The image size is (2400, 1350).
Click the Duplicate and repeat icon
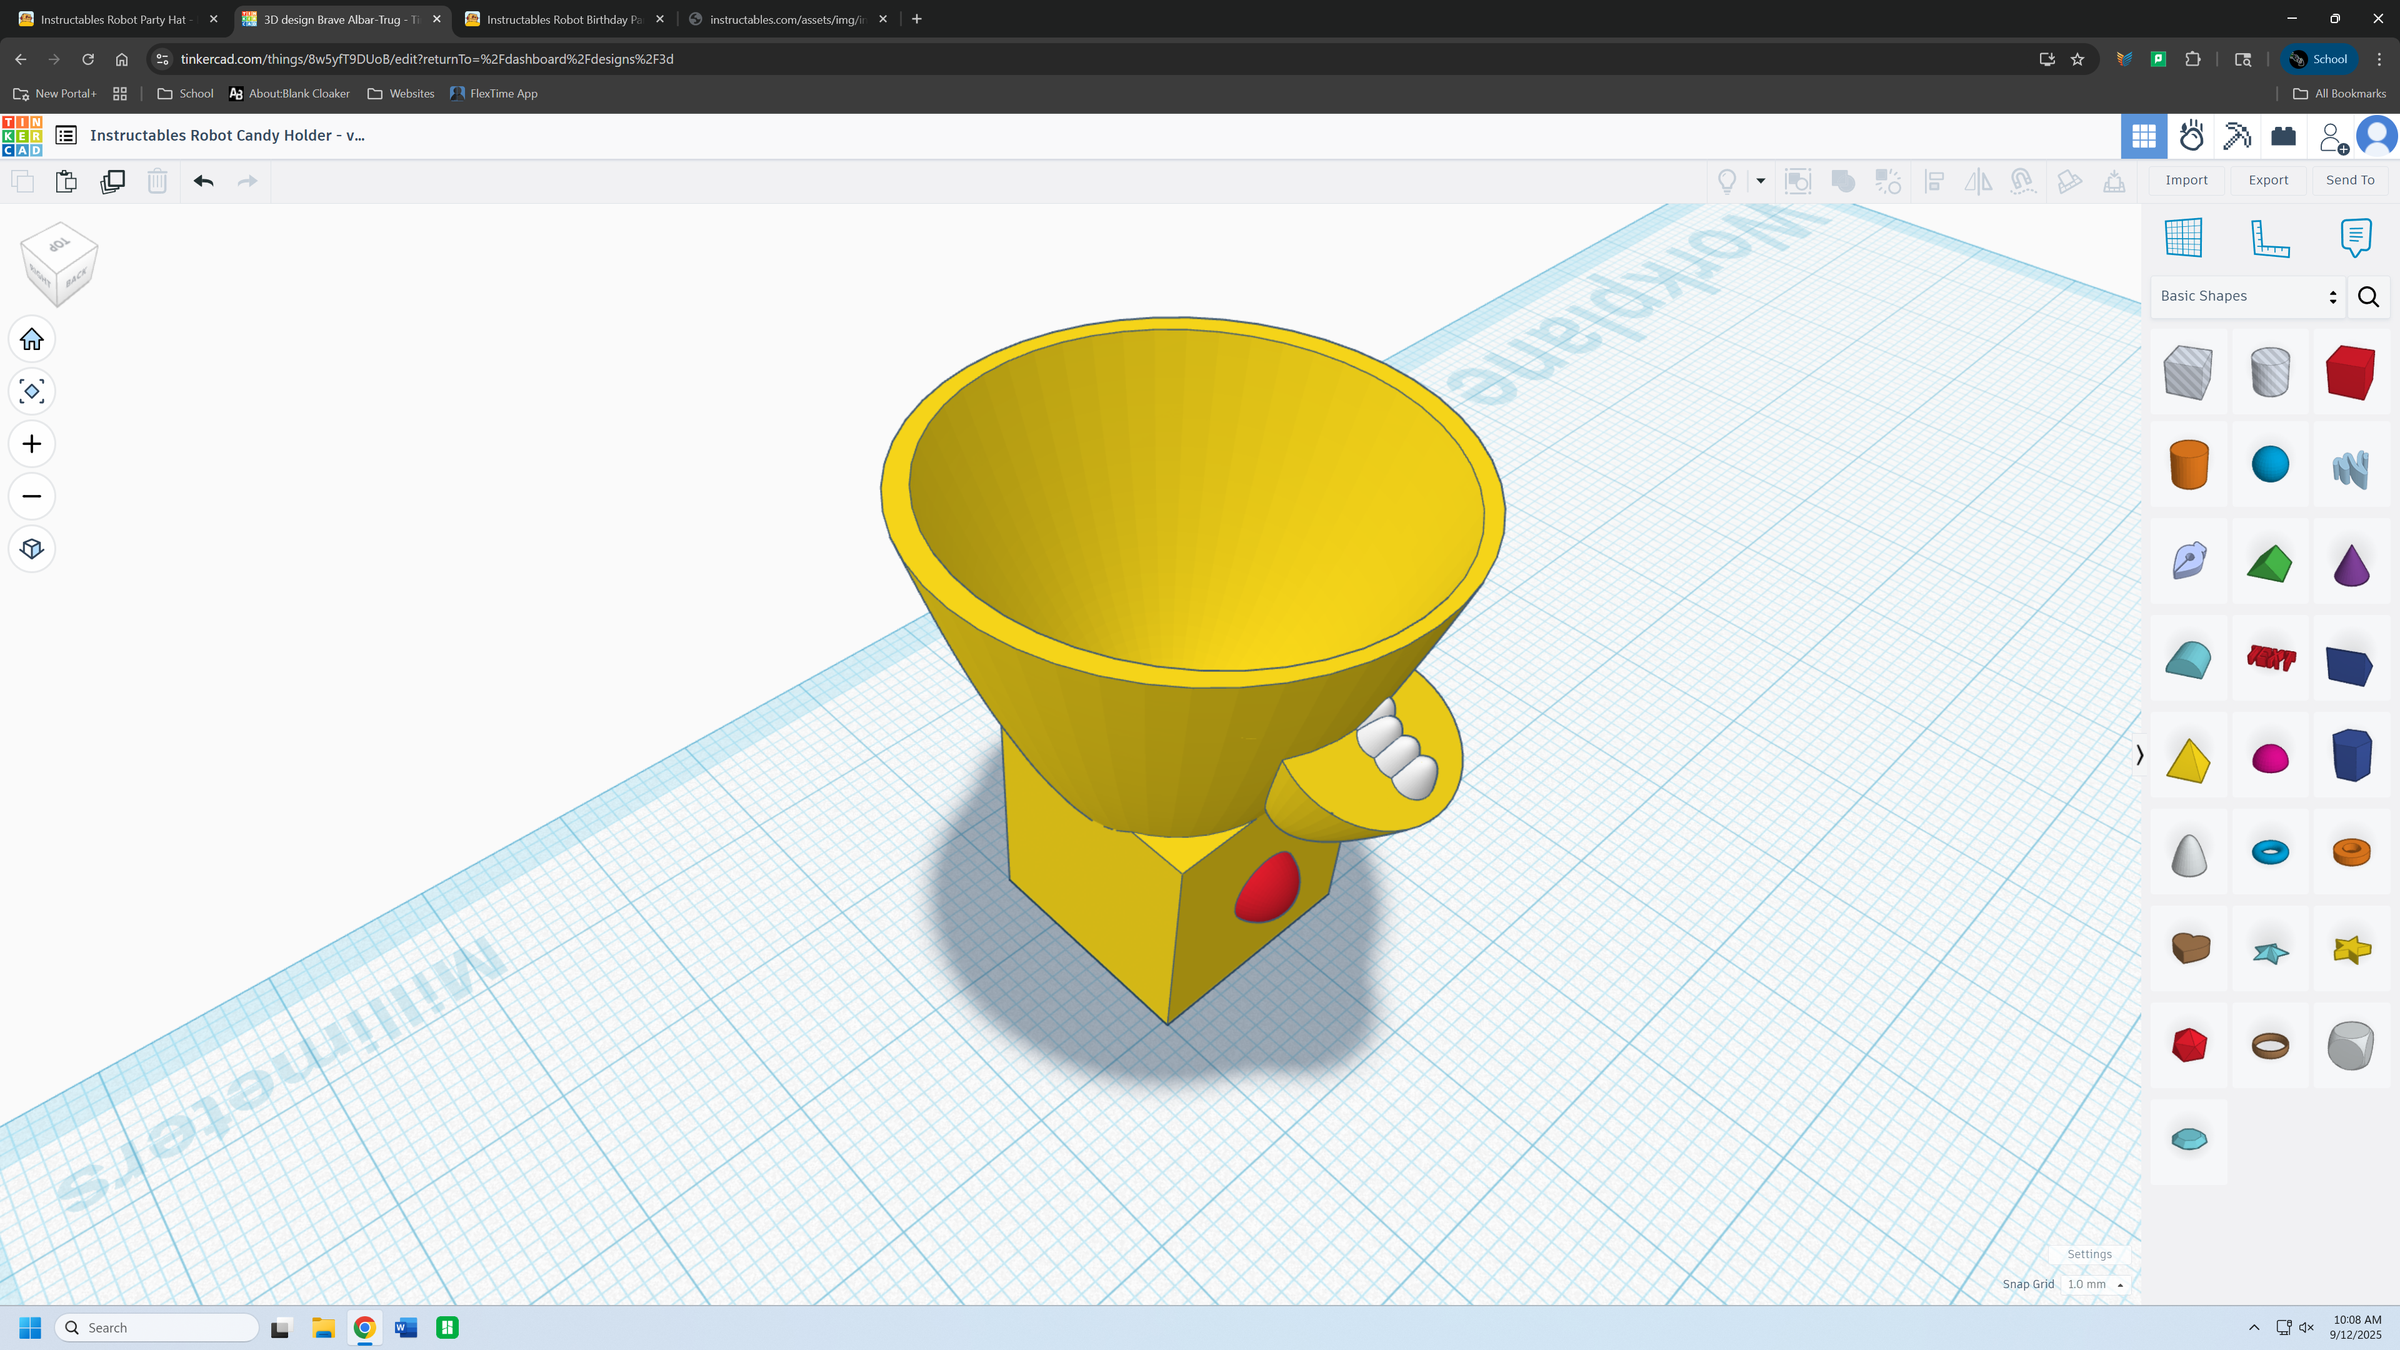pyautogui.click(x=113, y=181)
